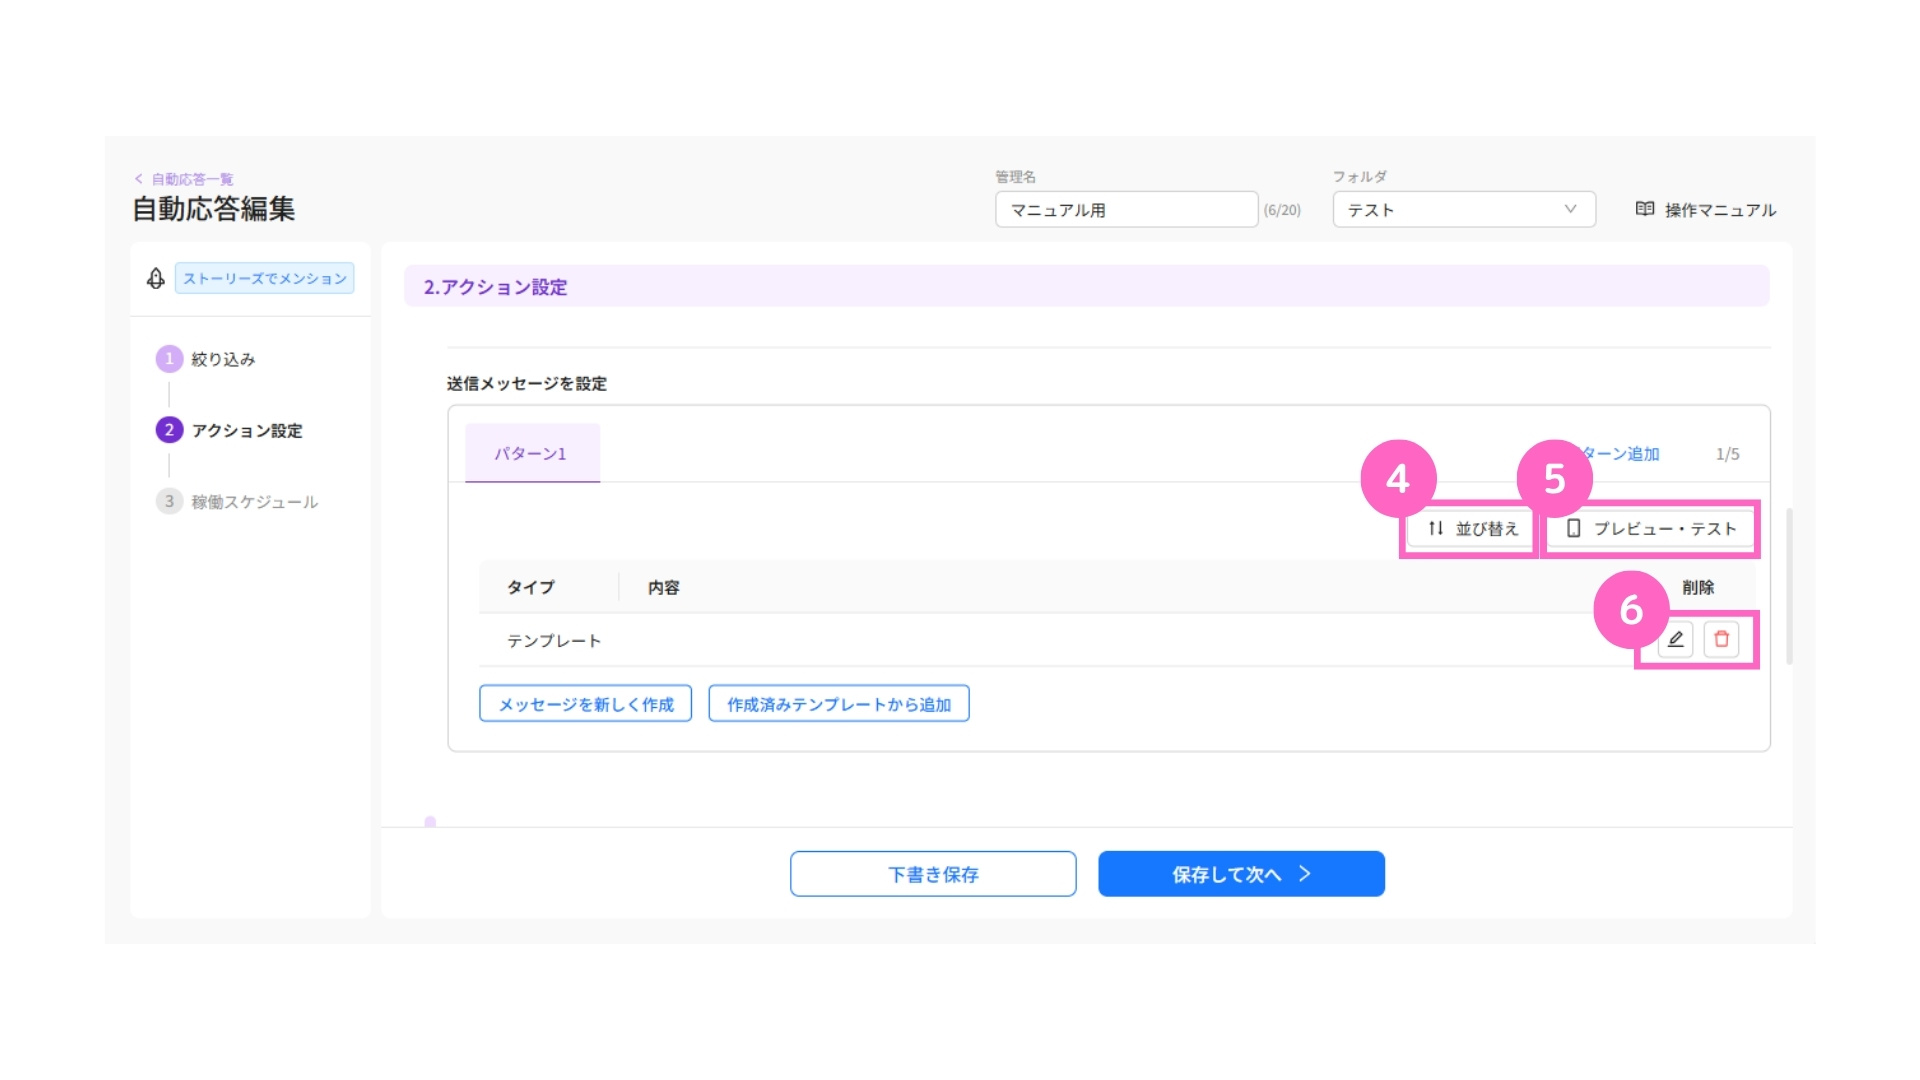Click the 下書き保存 button
This screenshot has width=1920, height=1080.
[x=933, y=874]
